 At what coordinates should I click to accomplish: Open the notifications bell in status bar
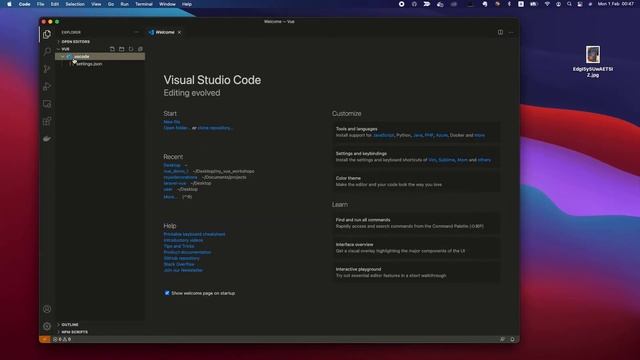click(512, 339)
